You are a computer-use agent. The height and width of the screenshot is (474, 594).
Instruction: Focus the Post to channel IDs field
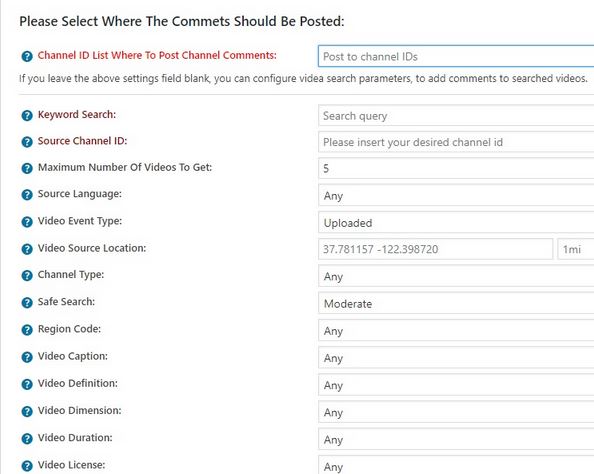(x=456, y=56)
